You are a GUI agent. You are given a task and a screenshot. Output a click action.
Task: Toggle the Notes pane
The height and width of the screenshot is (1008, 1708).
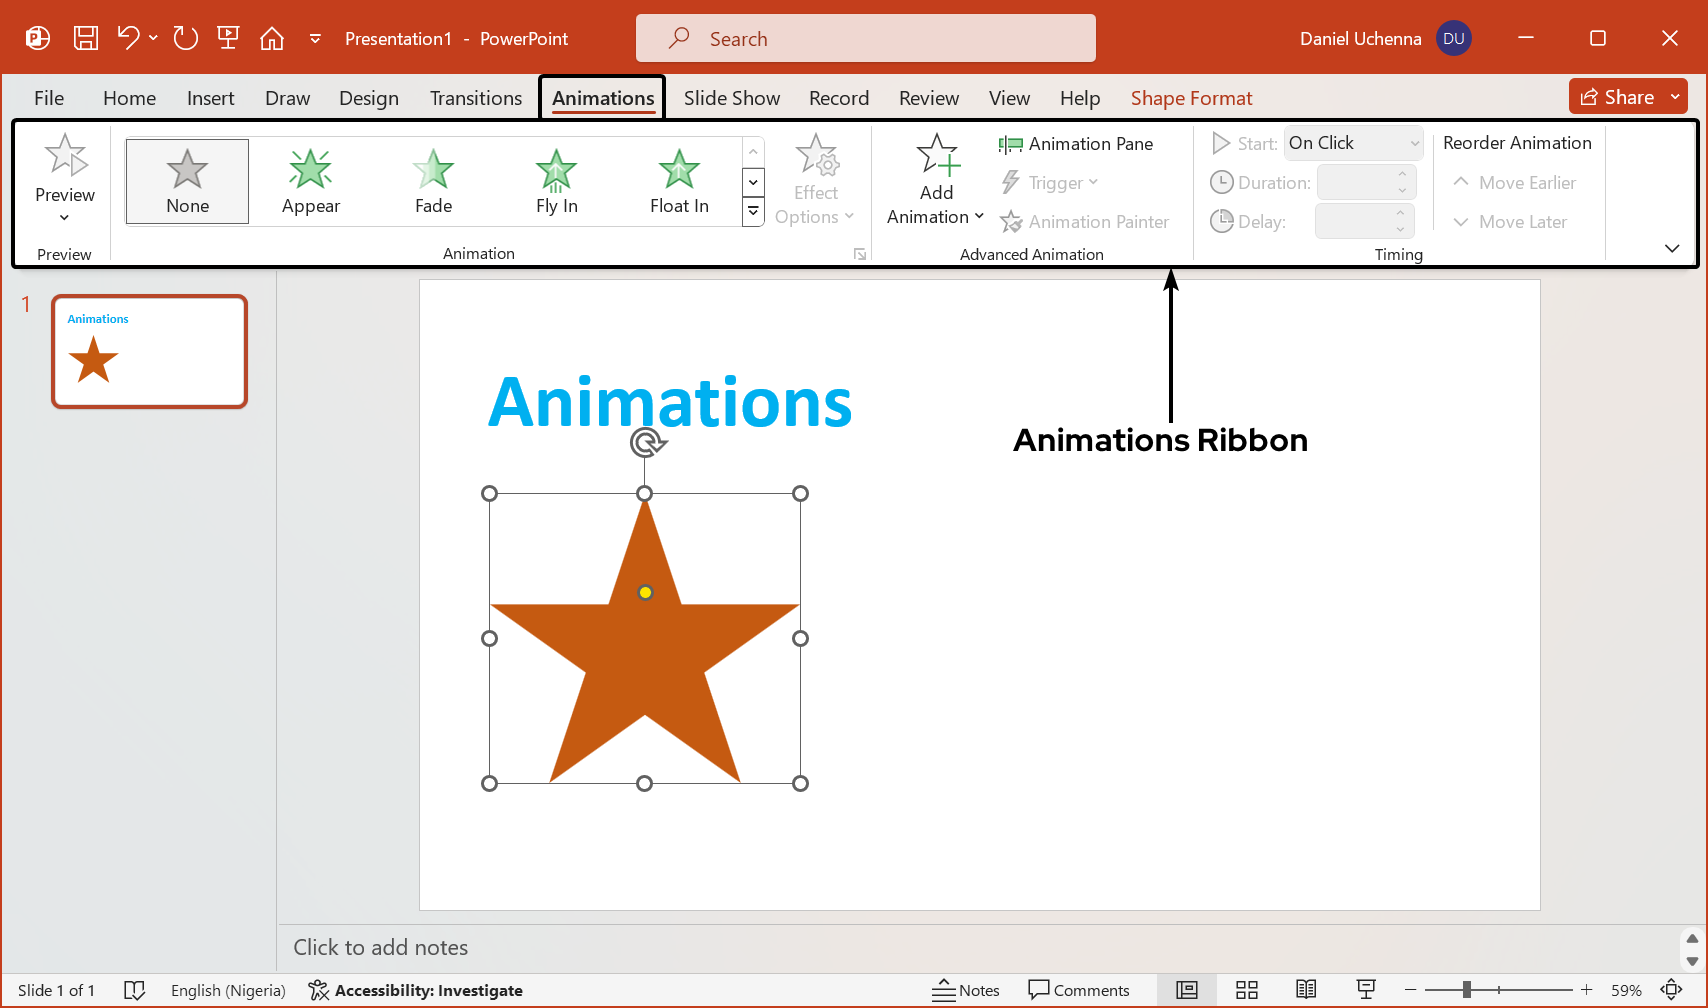(966, 990)
